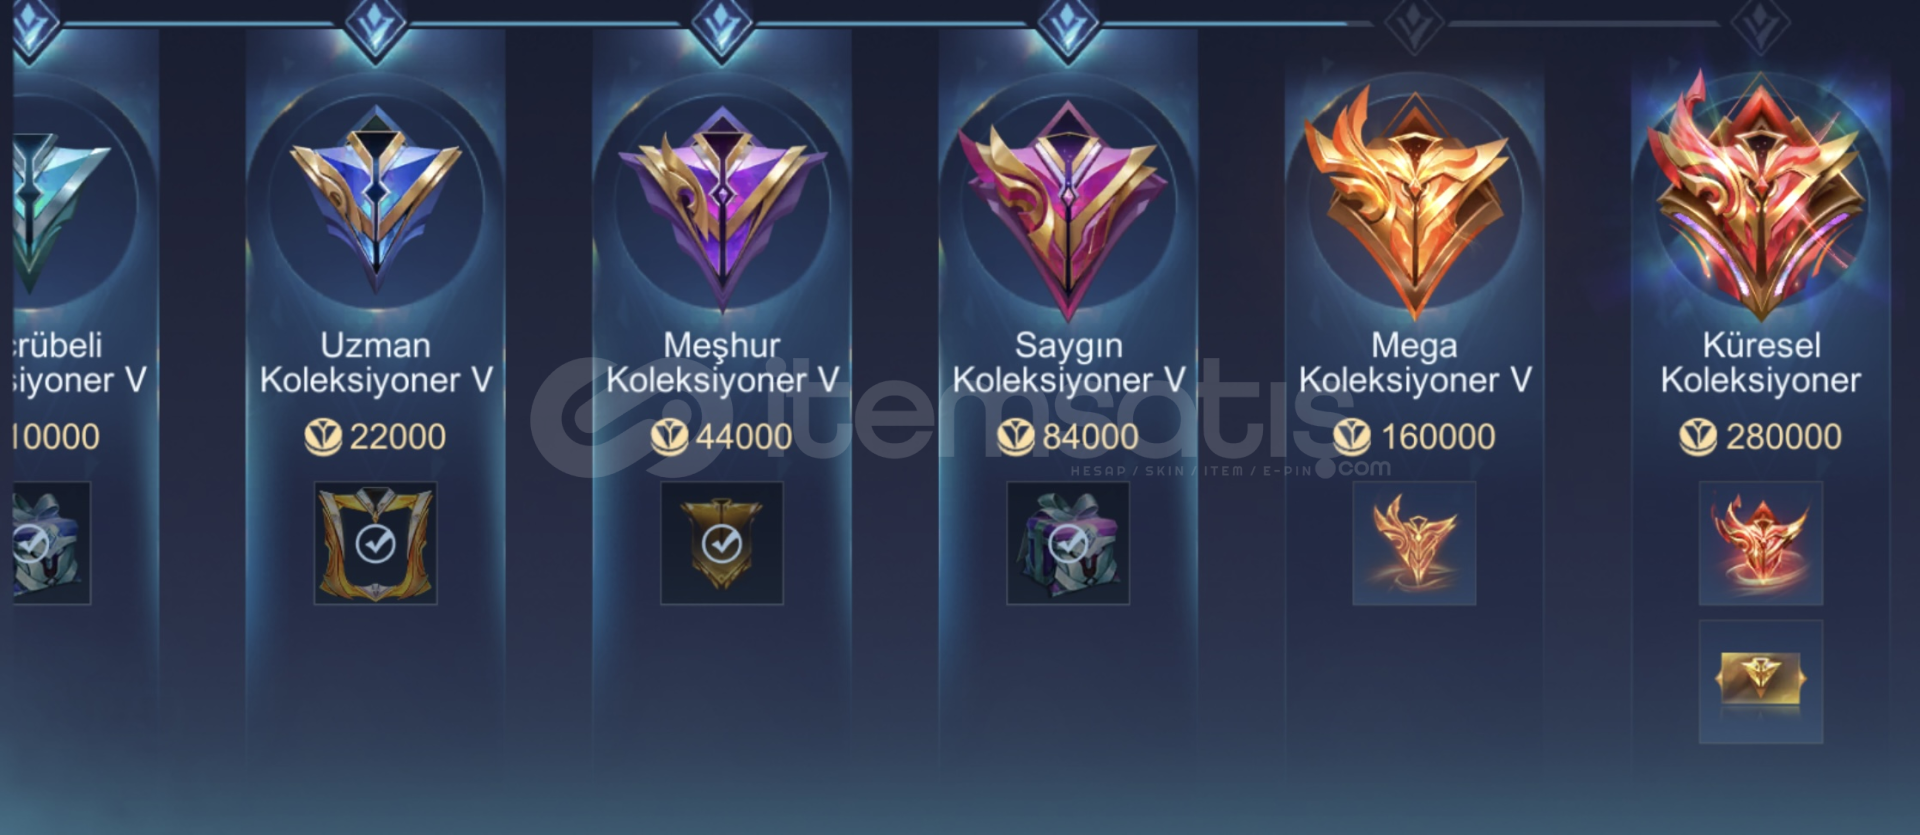Image resolution: width=1920 pixels, height=835 pixels.
Task: Open the claimed golden frame reward
Action: pyautogui.click(x=376, y=543)
